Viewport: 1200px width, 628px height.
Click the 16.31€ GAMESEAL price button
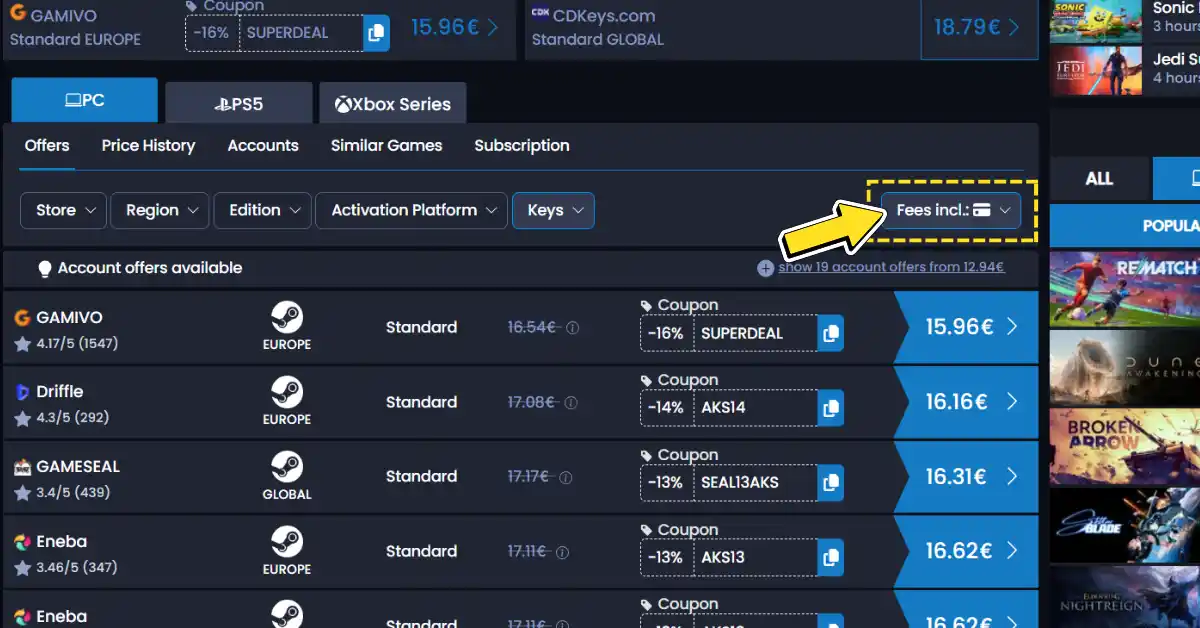(x=966, y=477)
